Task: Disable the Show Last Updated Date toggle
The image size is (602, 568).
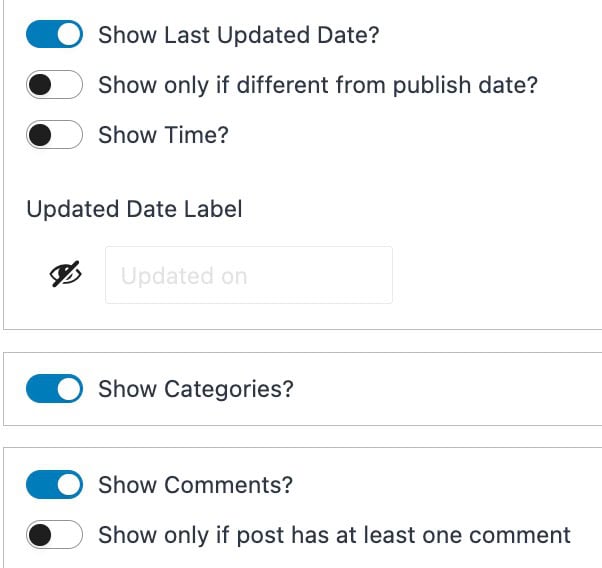Action: pyautogui.click(x=54, y=36)
